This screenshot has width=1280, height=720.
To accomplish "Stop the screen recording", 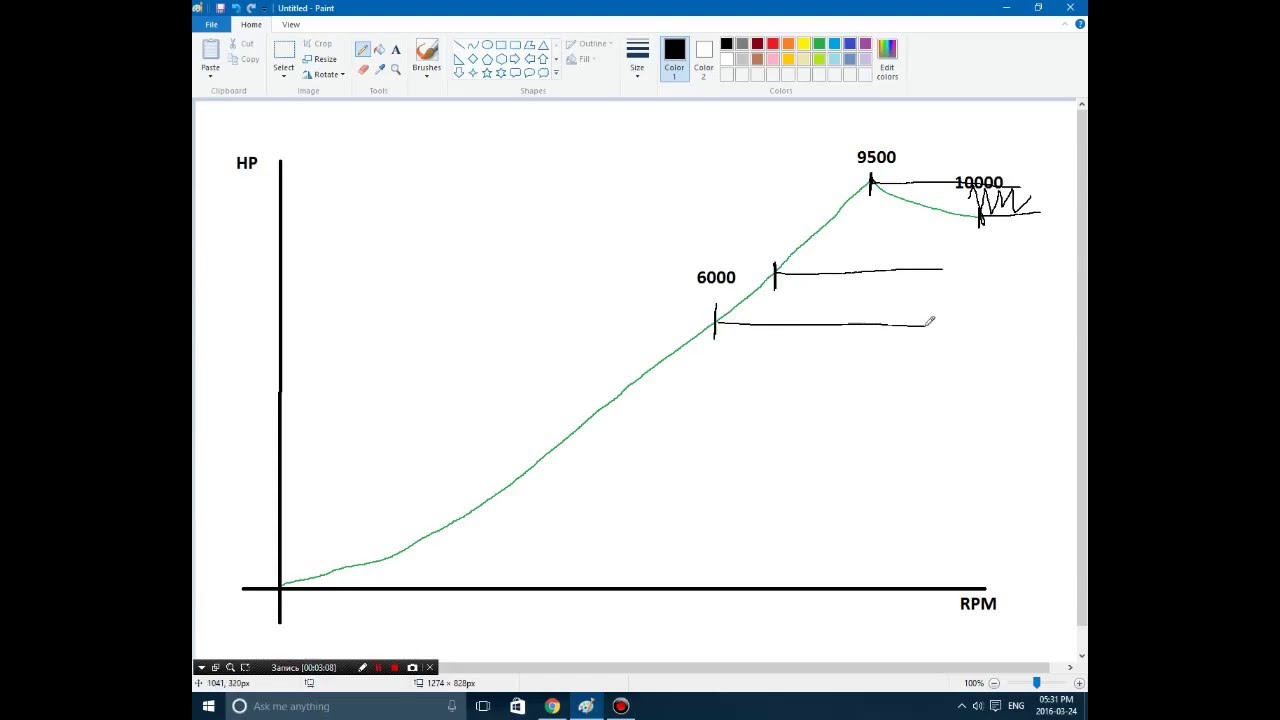I will point(394,667).
